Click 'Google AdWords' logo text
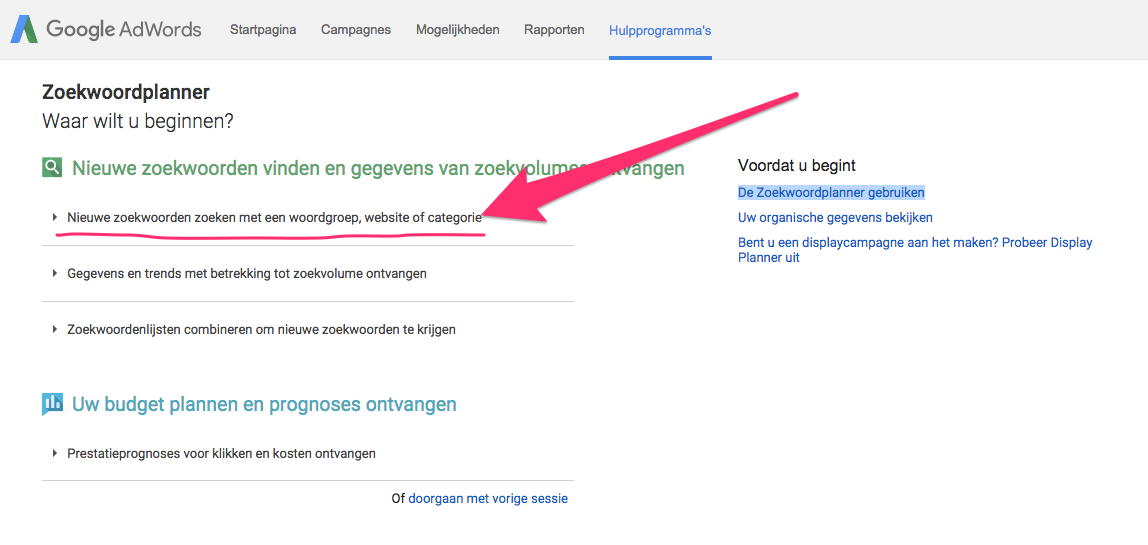The image size is (1148, 545). pyautogui.click(x=124, y=30)
